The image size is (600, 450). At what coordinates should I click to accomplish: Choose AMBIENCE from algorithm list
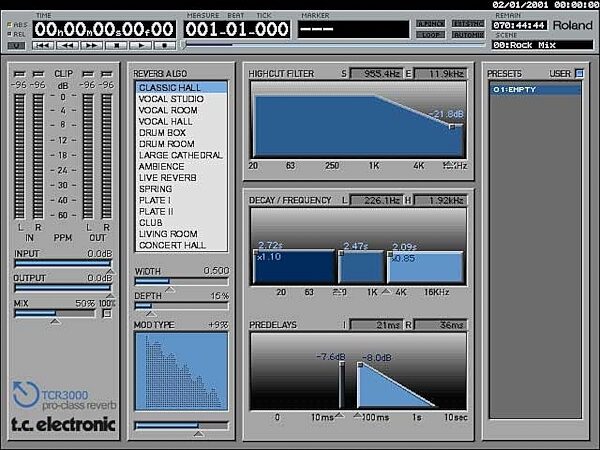(x=181, y=166)
